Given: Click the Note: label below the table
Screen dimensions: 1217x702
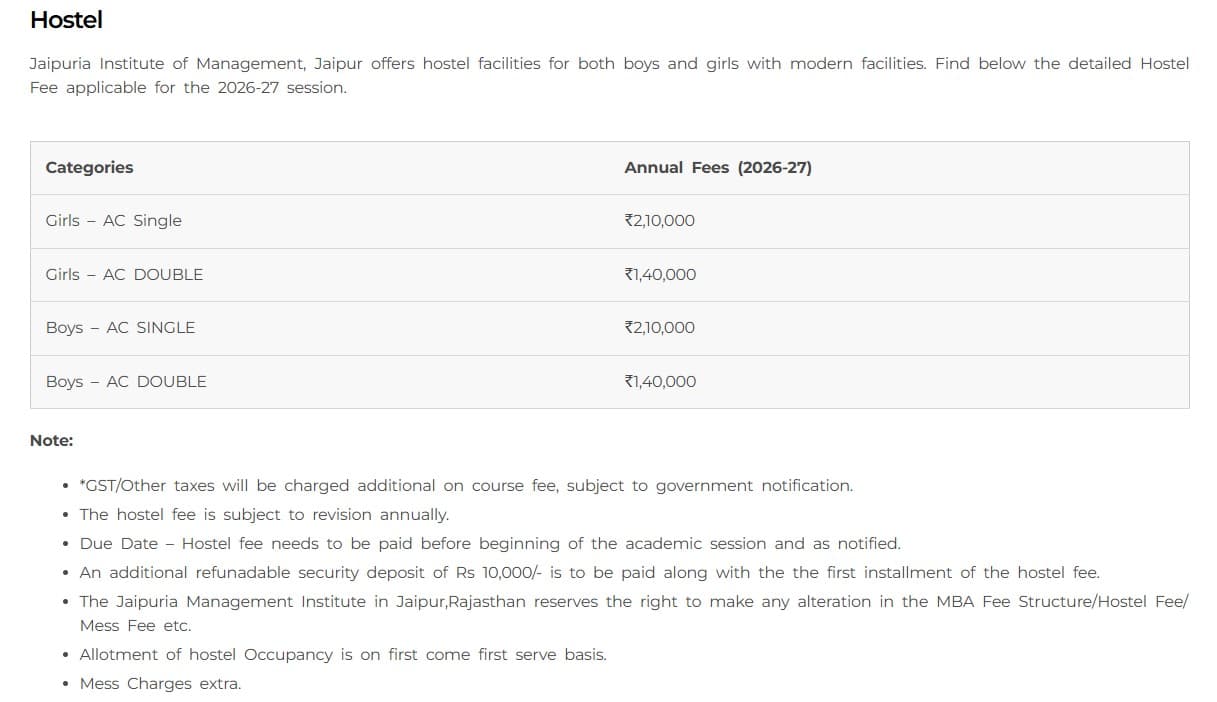Looking at the screenshot, I should tap(51, 441).
